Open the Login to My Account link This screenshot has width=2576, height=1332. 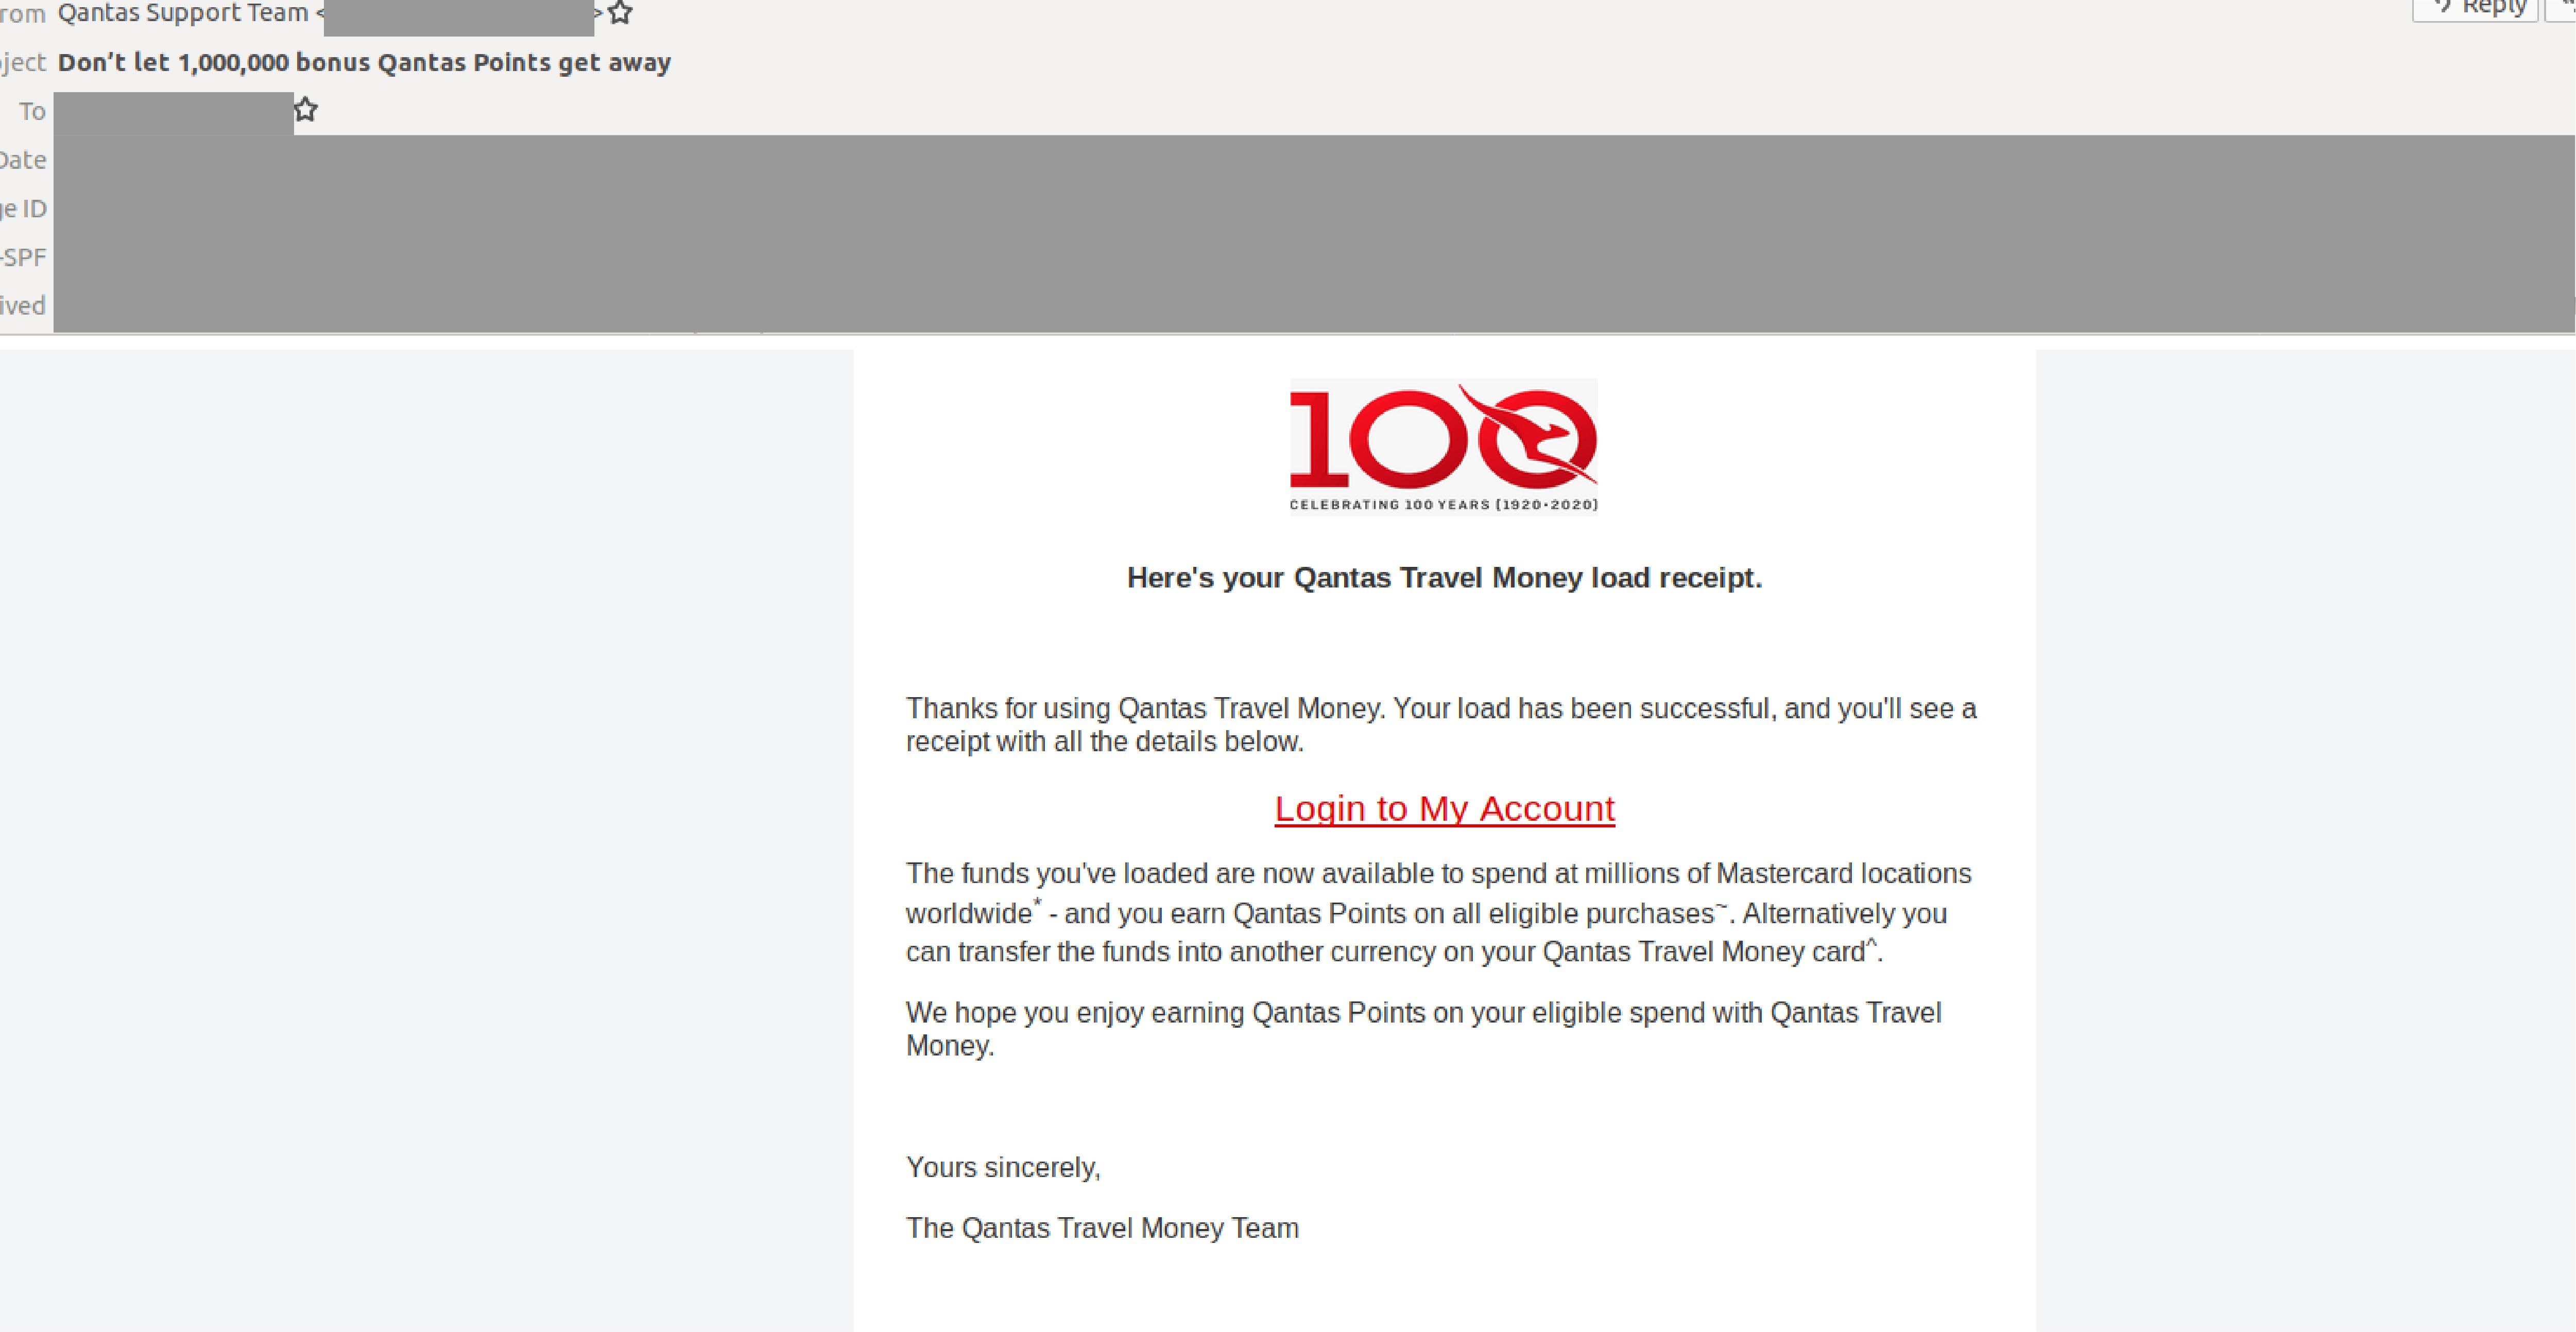(1444, 808)
